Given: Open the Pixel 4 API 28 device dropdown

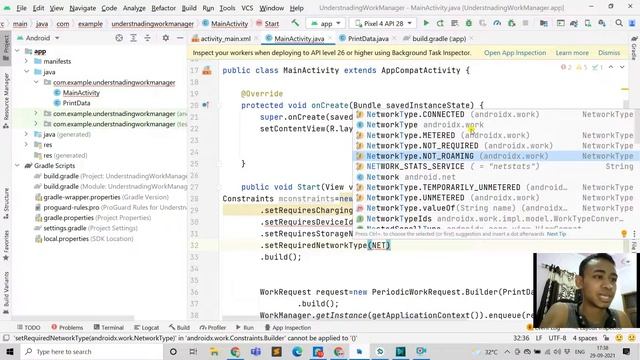Looking at the screenshot, I should pos(383,24).
